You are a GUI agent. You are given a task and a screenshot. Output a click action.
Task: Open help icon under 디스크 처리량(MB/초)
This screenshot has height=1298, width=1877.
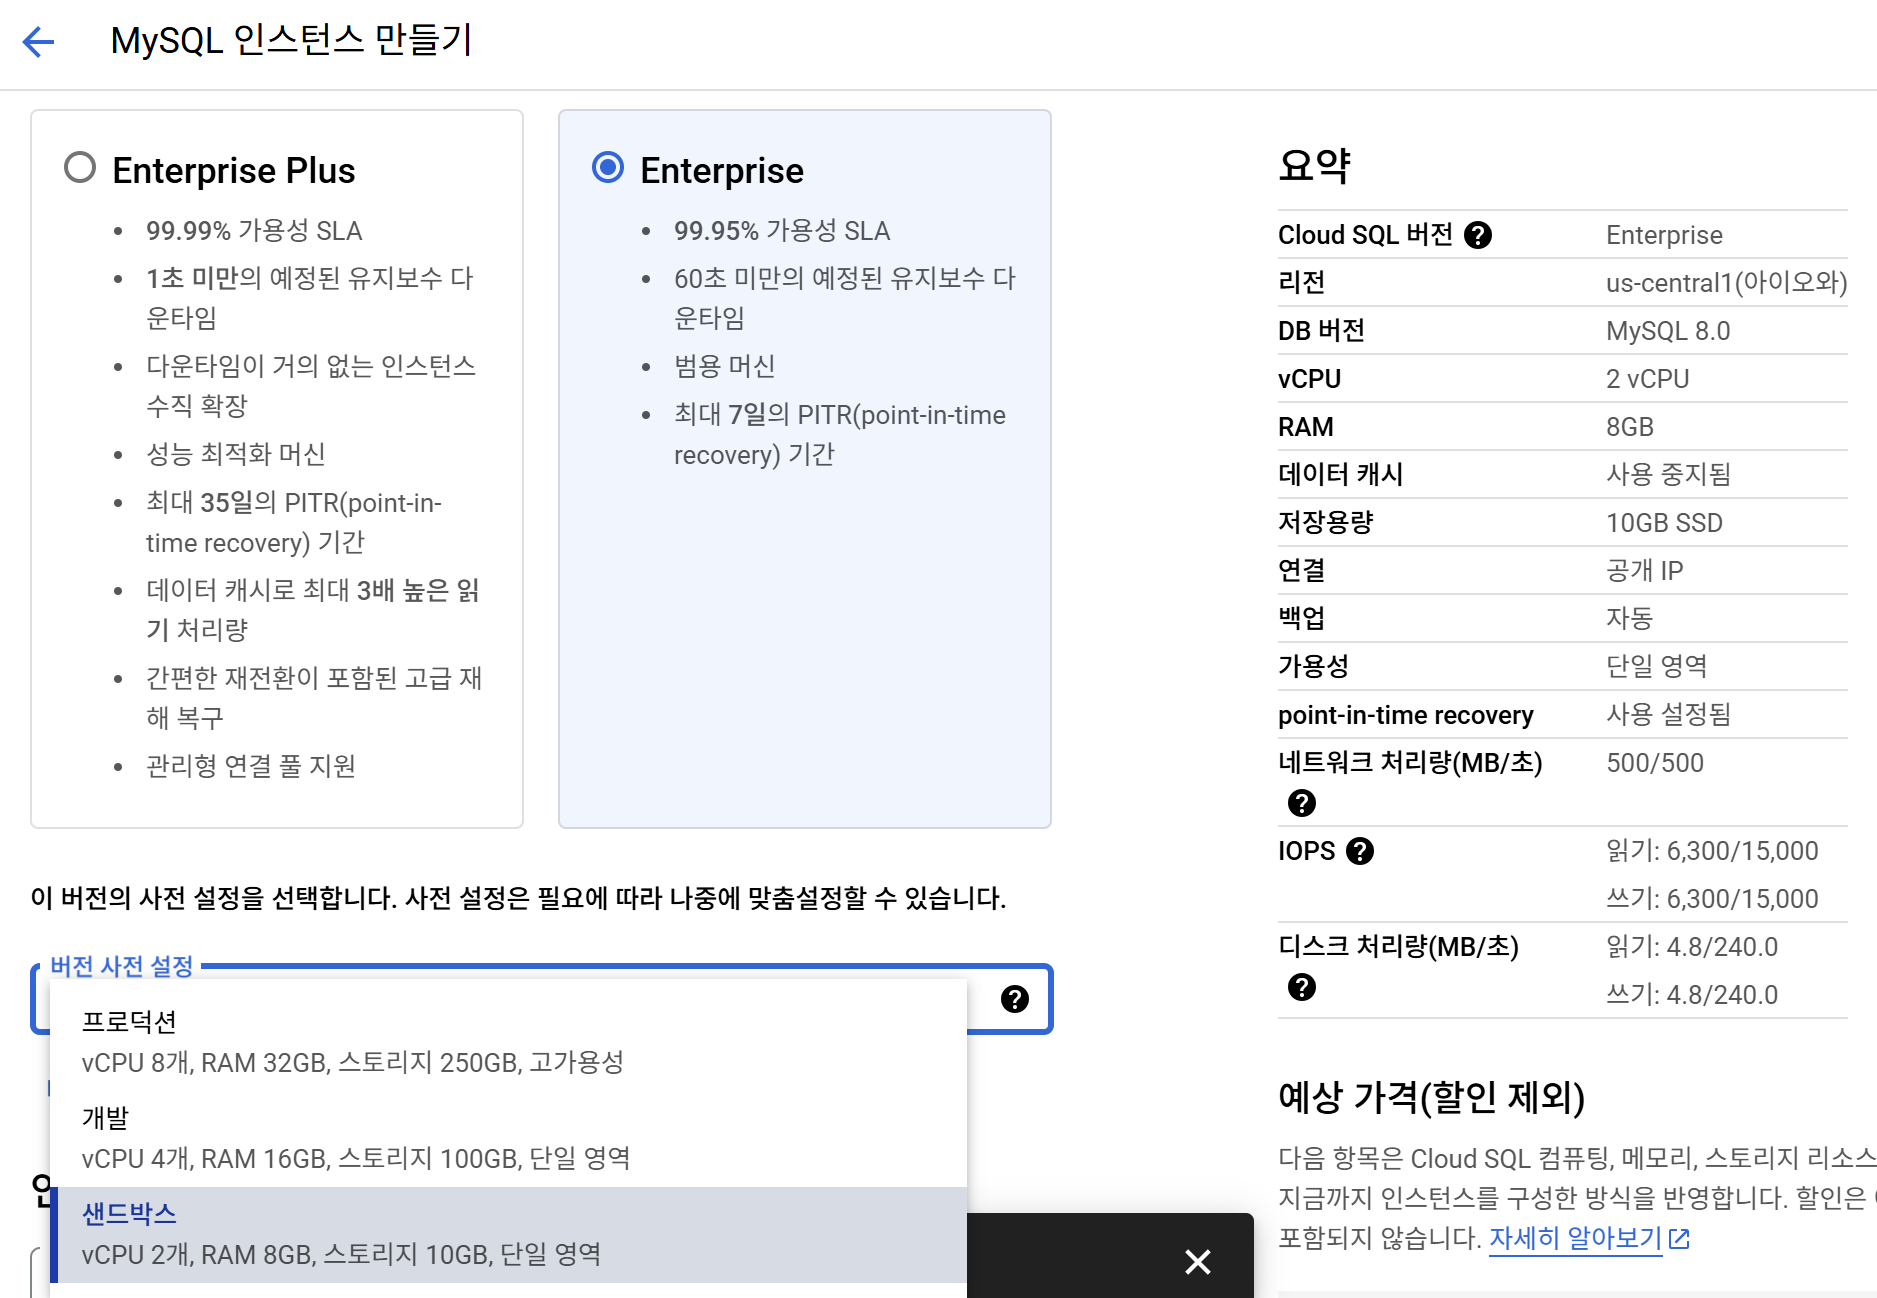pyautogui.click(x=1302, y=987)
